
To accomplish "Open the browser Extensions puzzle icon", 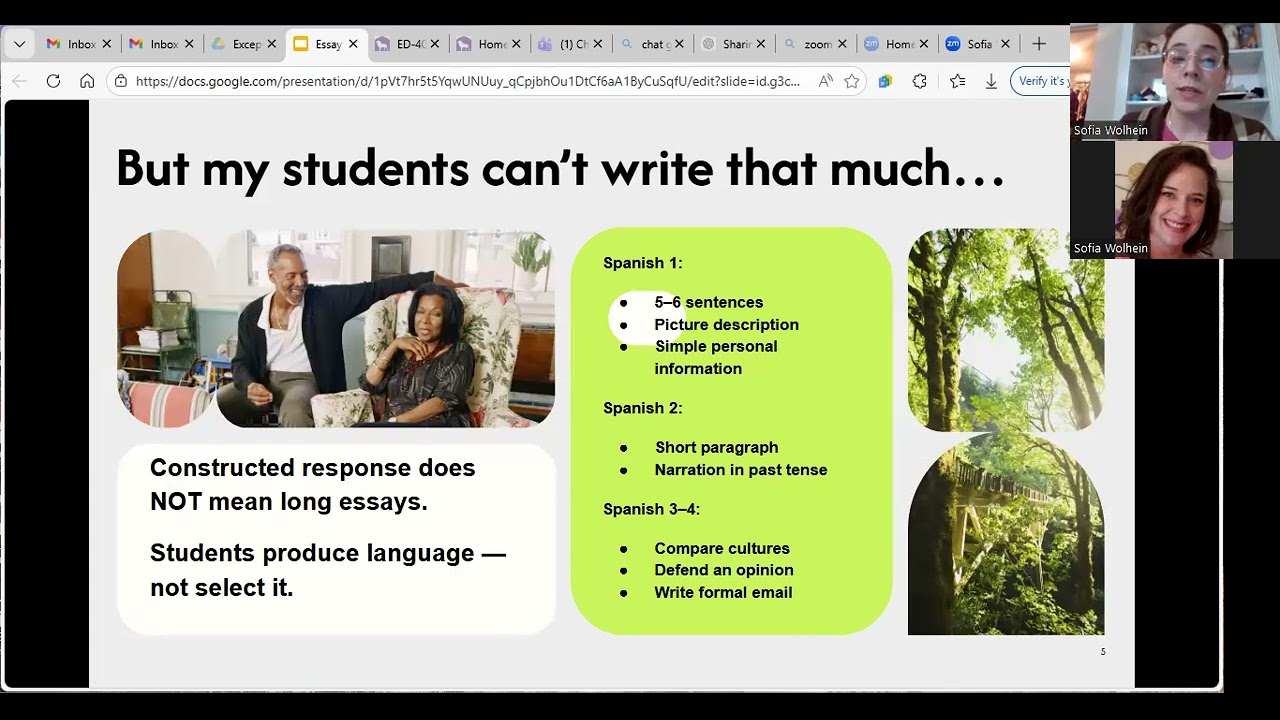I will coord(920,81).
